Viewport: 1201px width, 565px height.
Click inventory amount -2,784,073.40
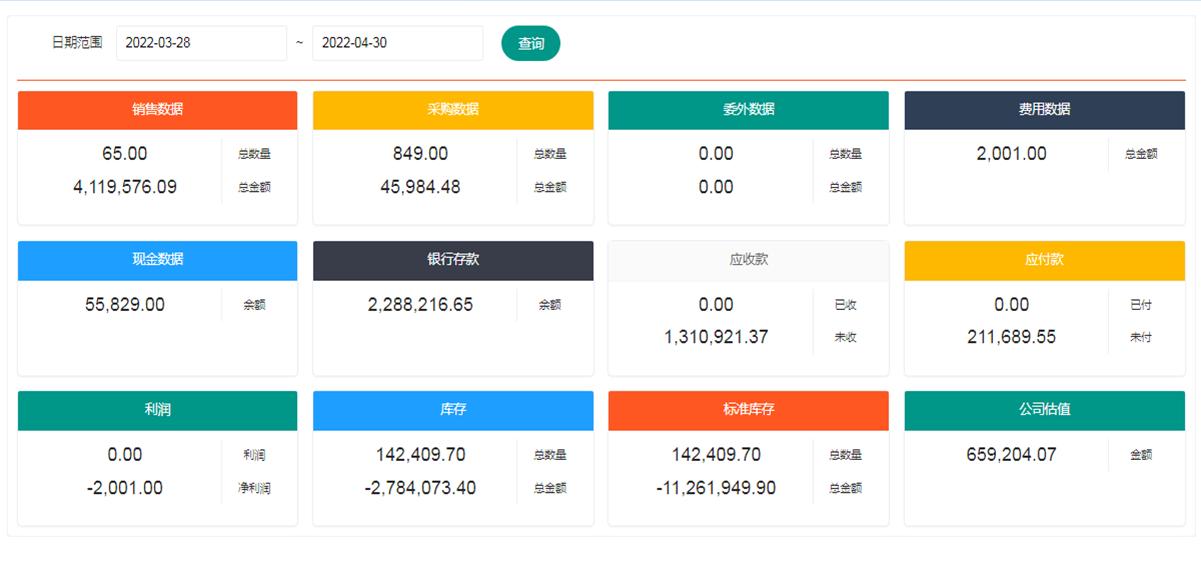tap(421, 488)
